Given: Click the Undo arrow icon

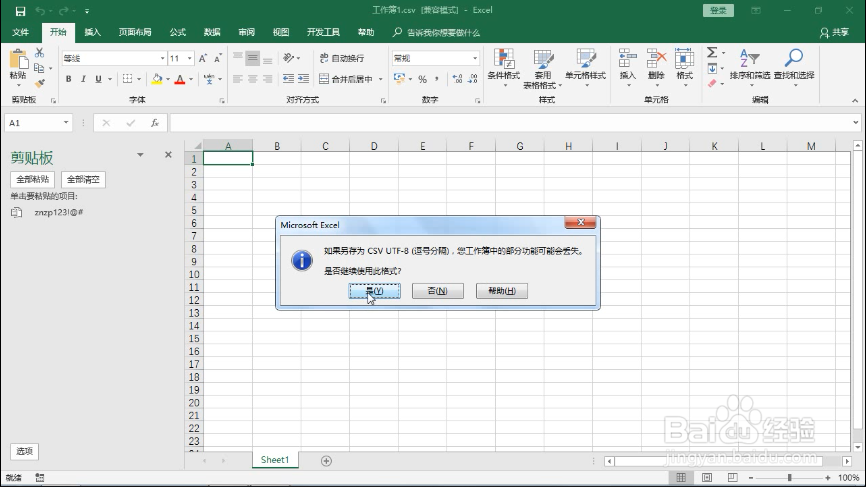Looking at the screenshot, I should pyautogui.click(x=40, y=11).
